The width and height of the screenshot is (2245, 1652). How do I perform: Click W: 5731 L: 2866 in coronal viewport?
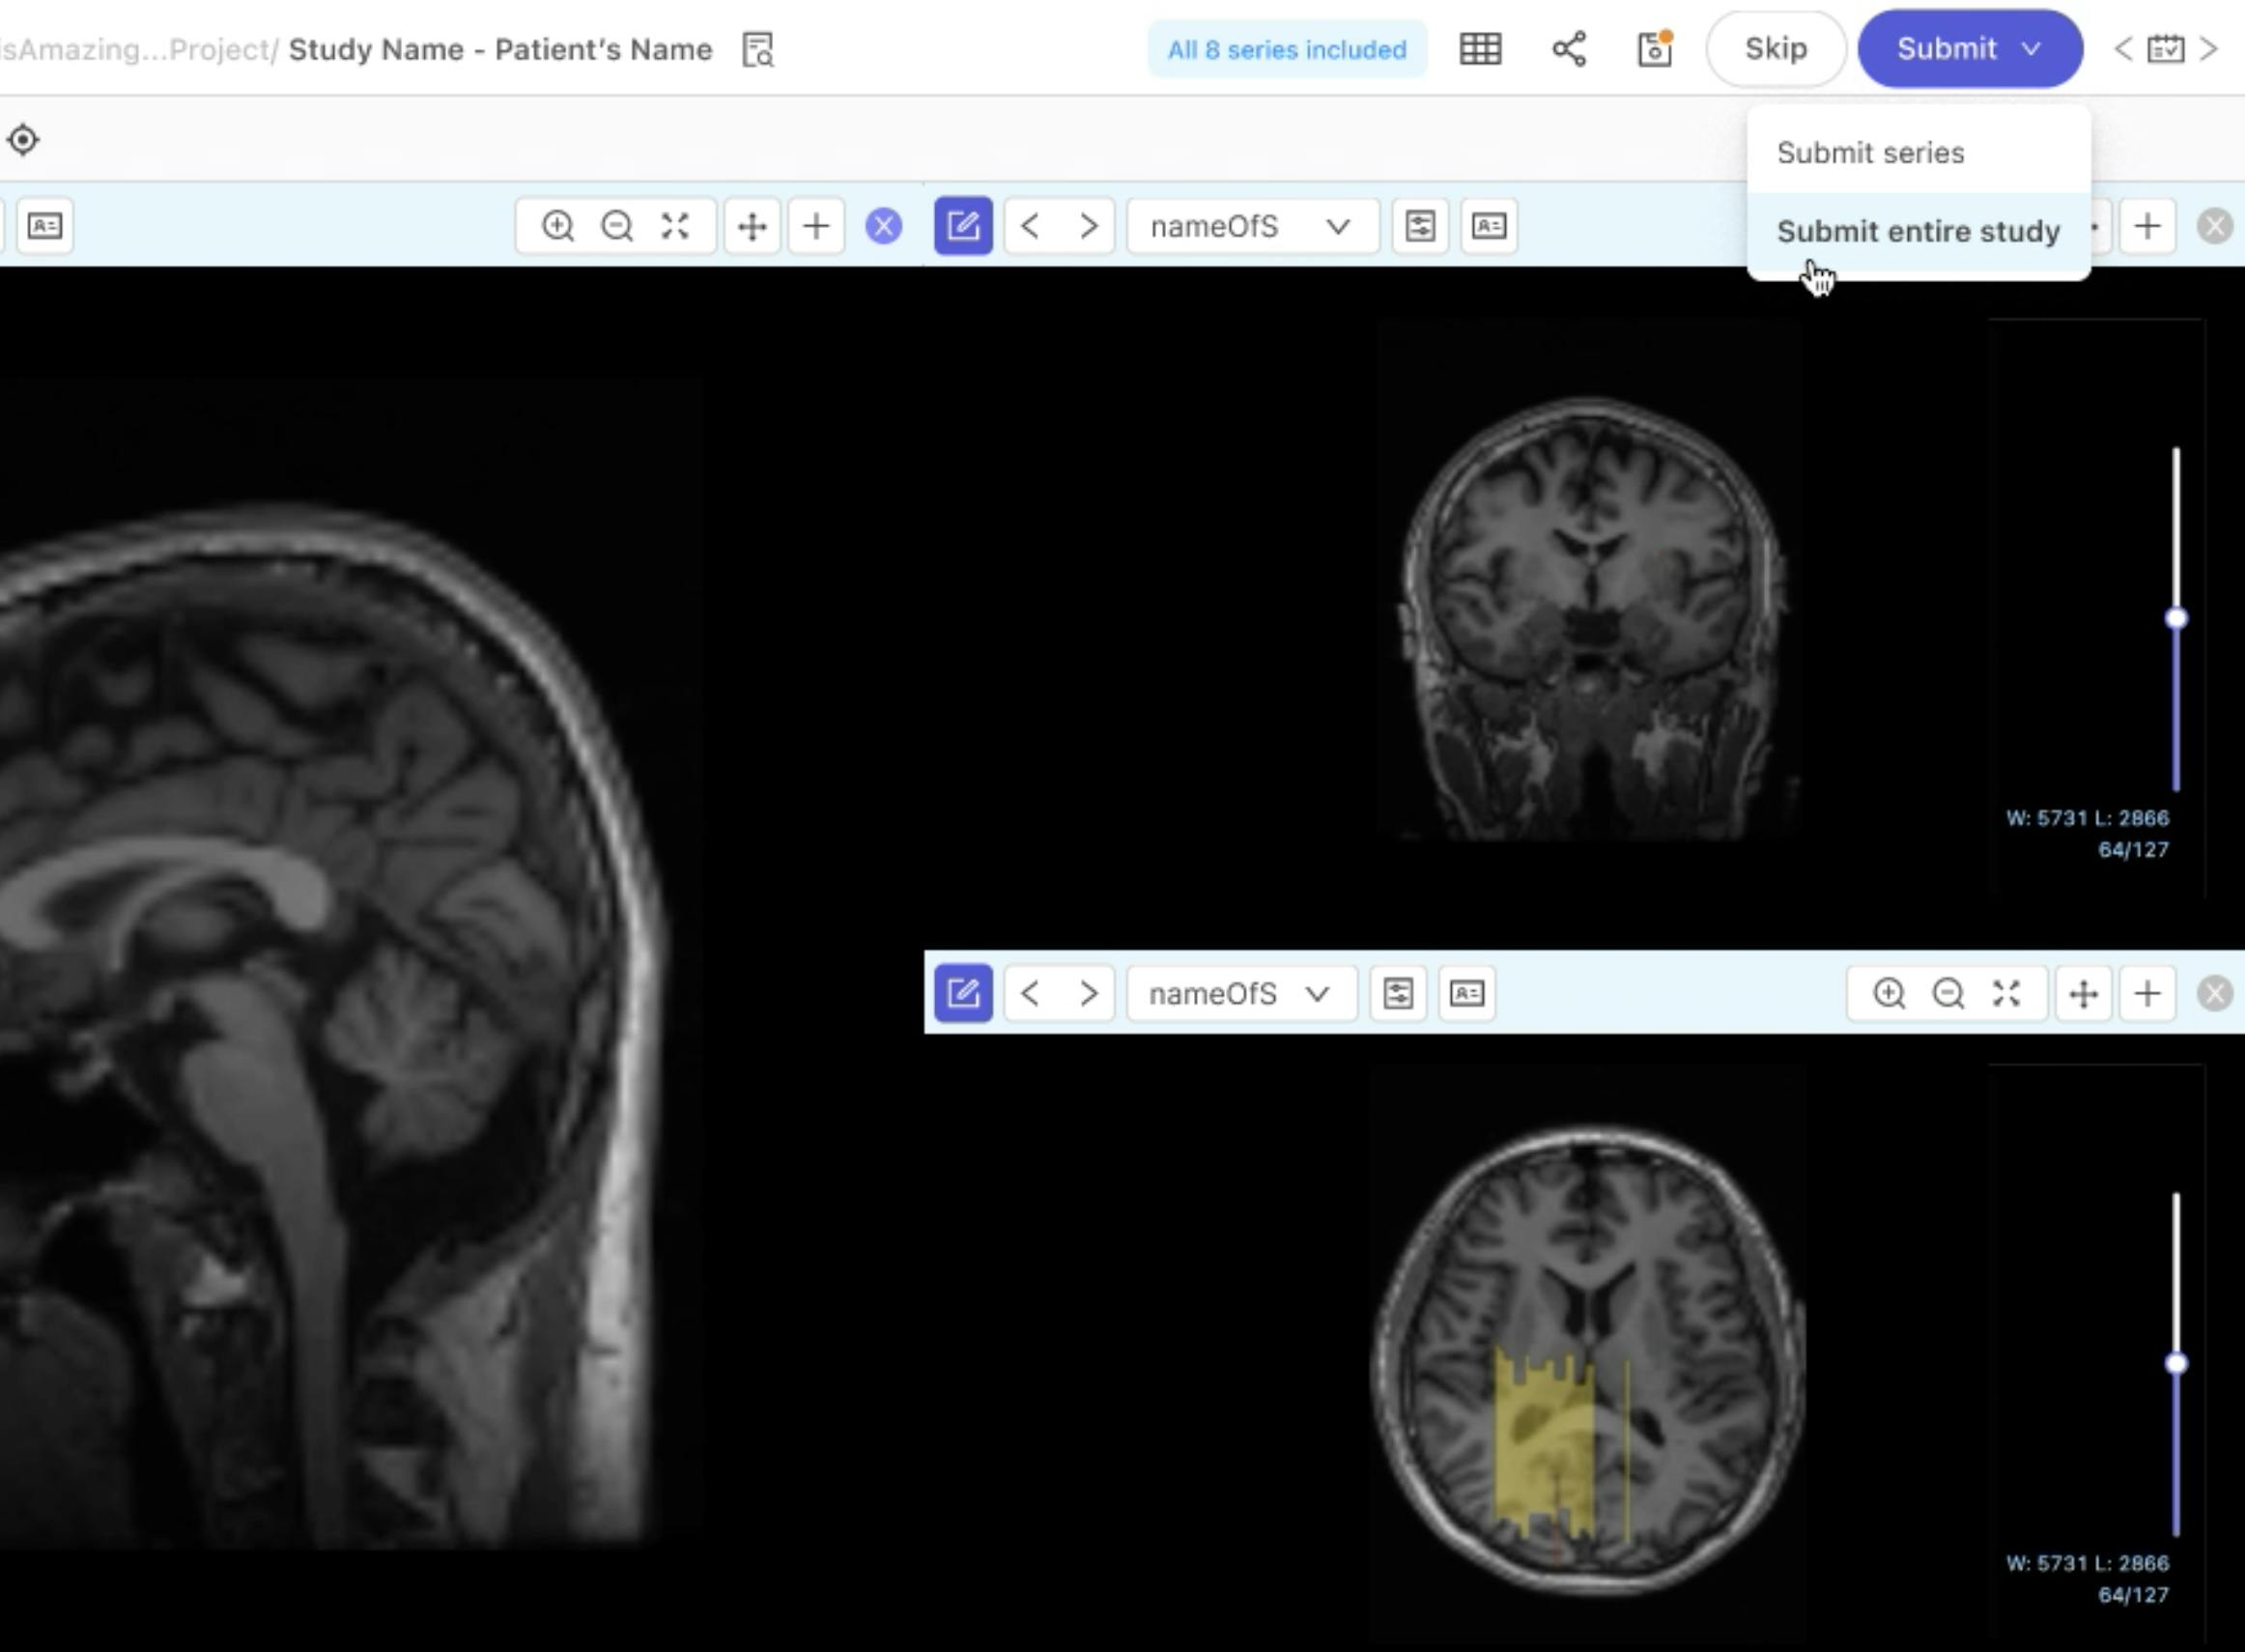[x=2087, y=818]
